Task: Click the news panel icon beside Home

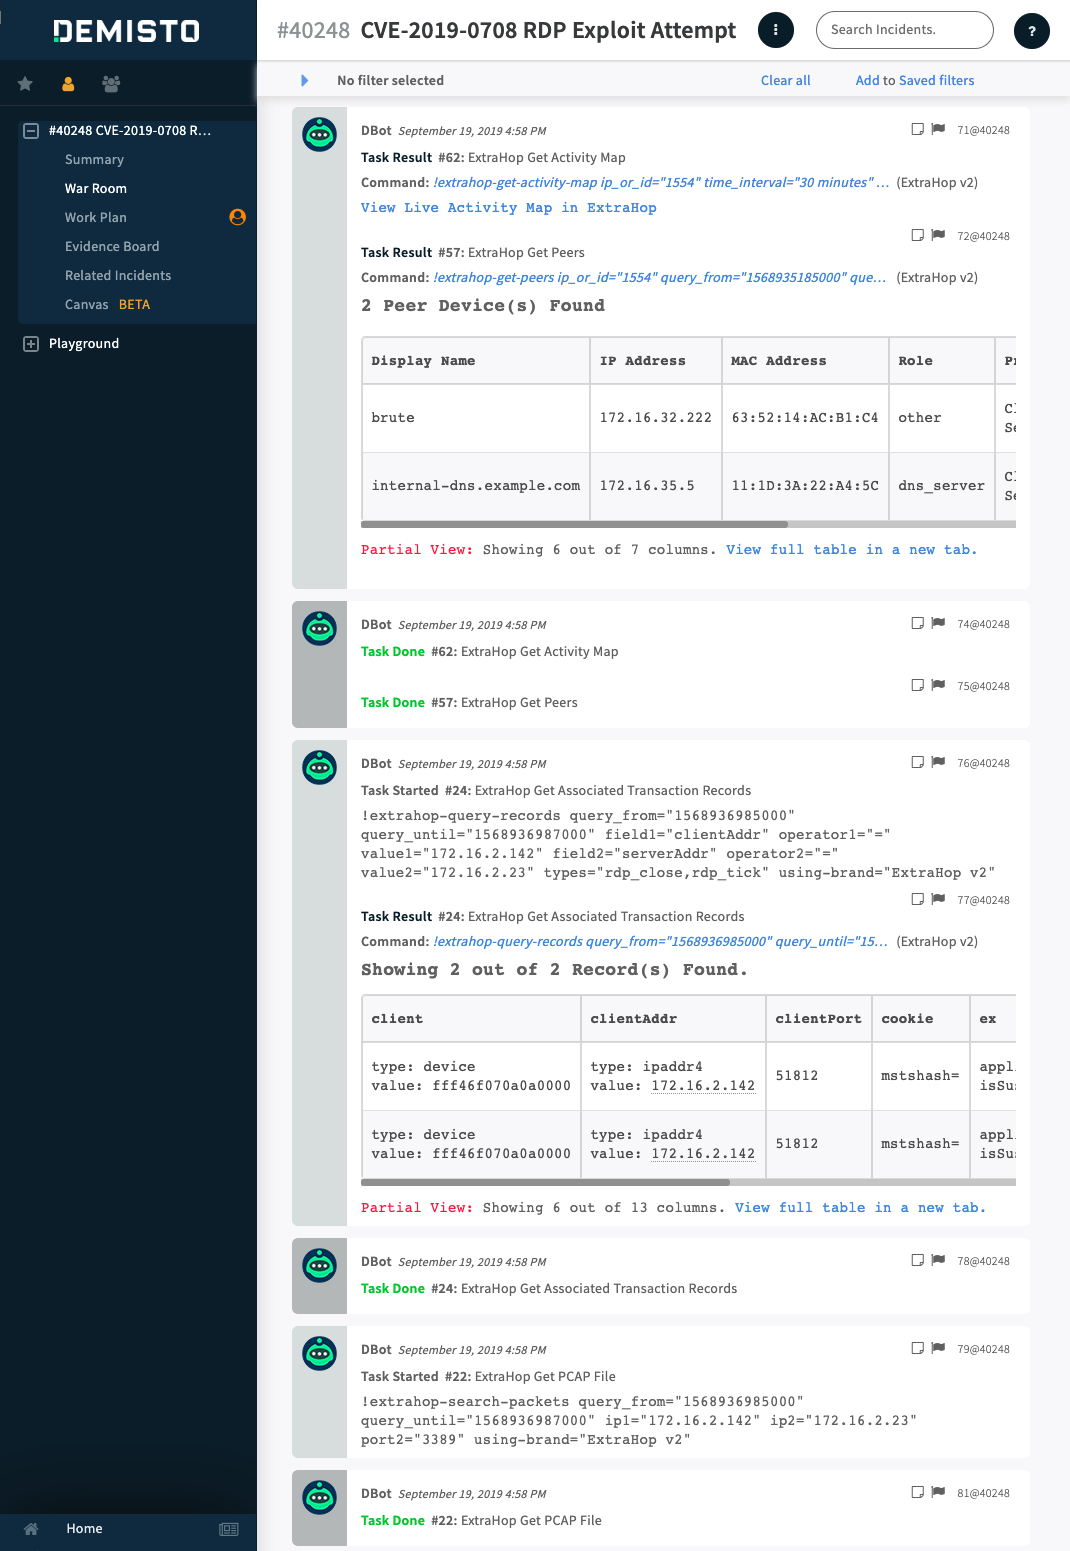Action: pyautogui.click(x=229, y=1529)
